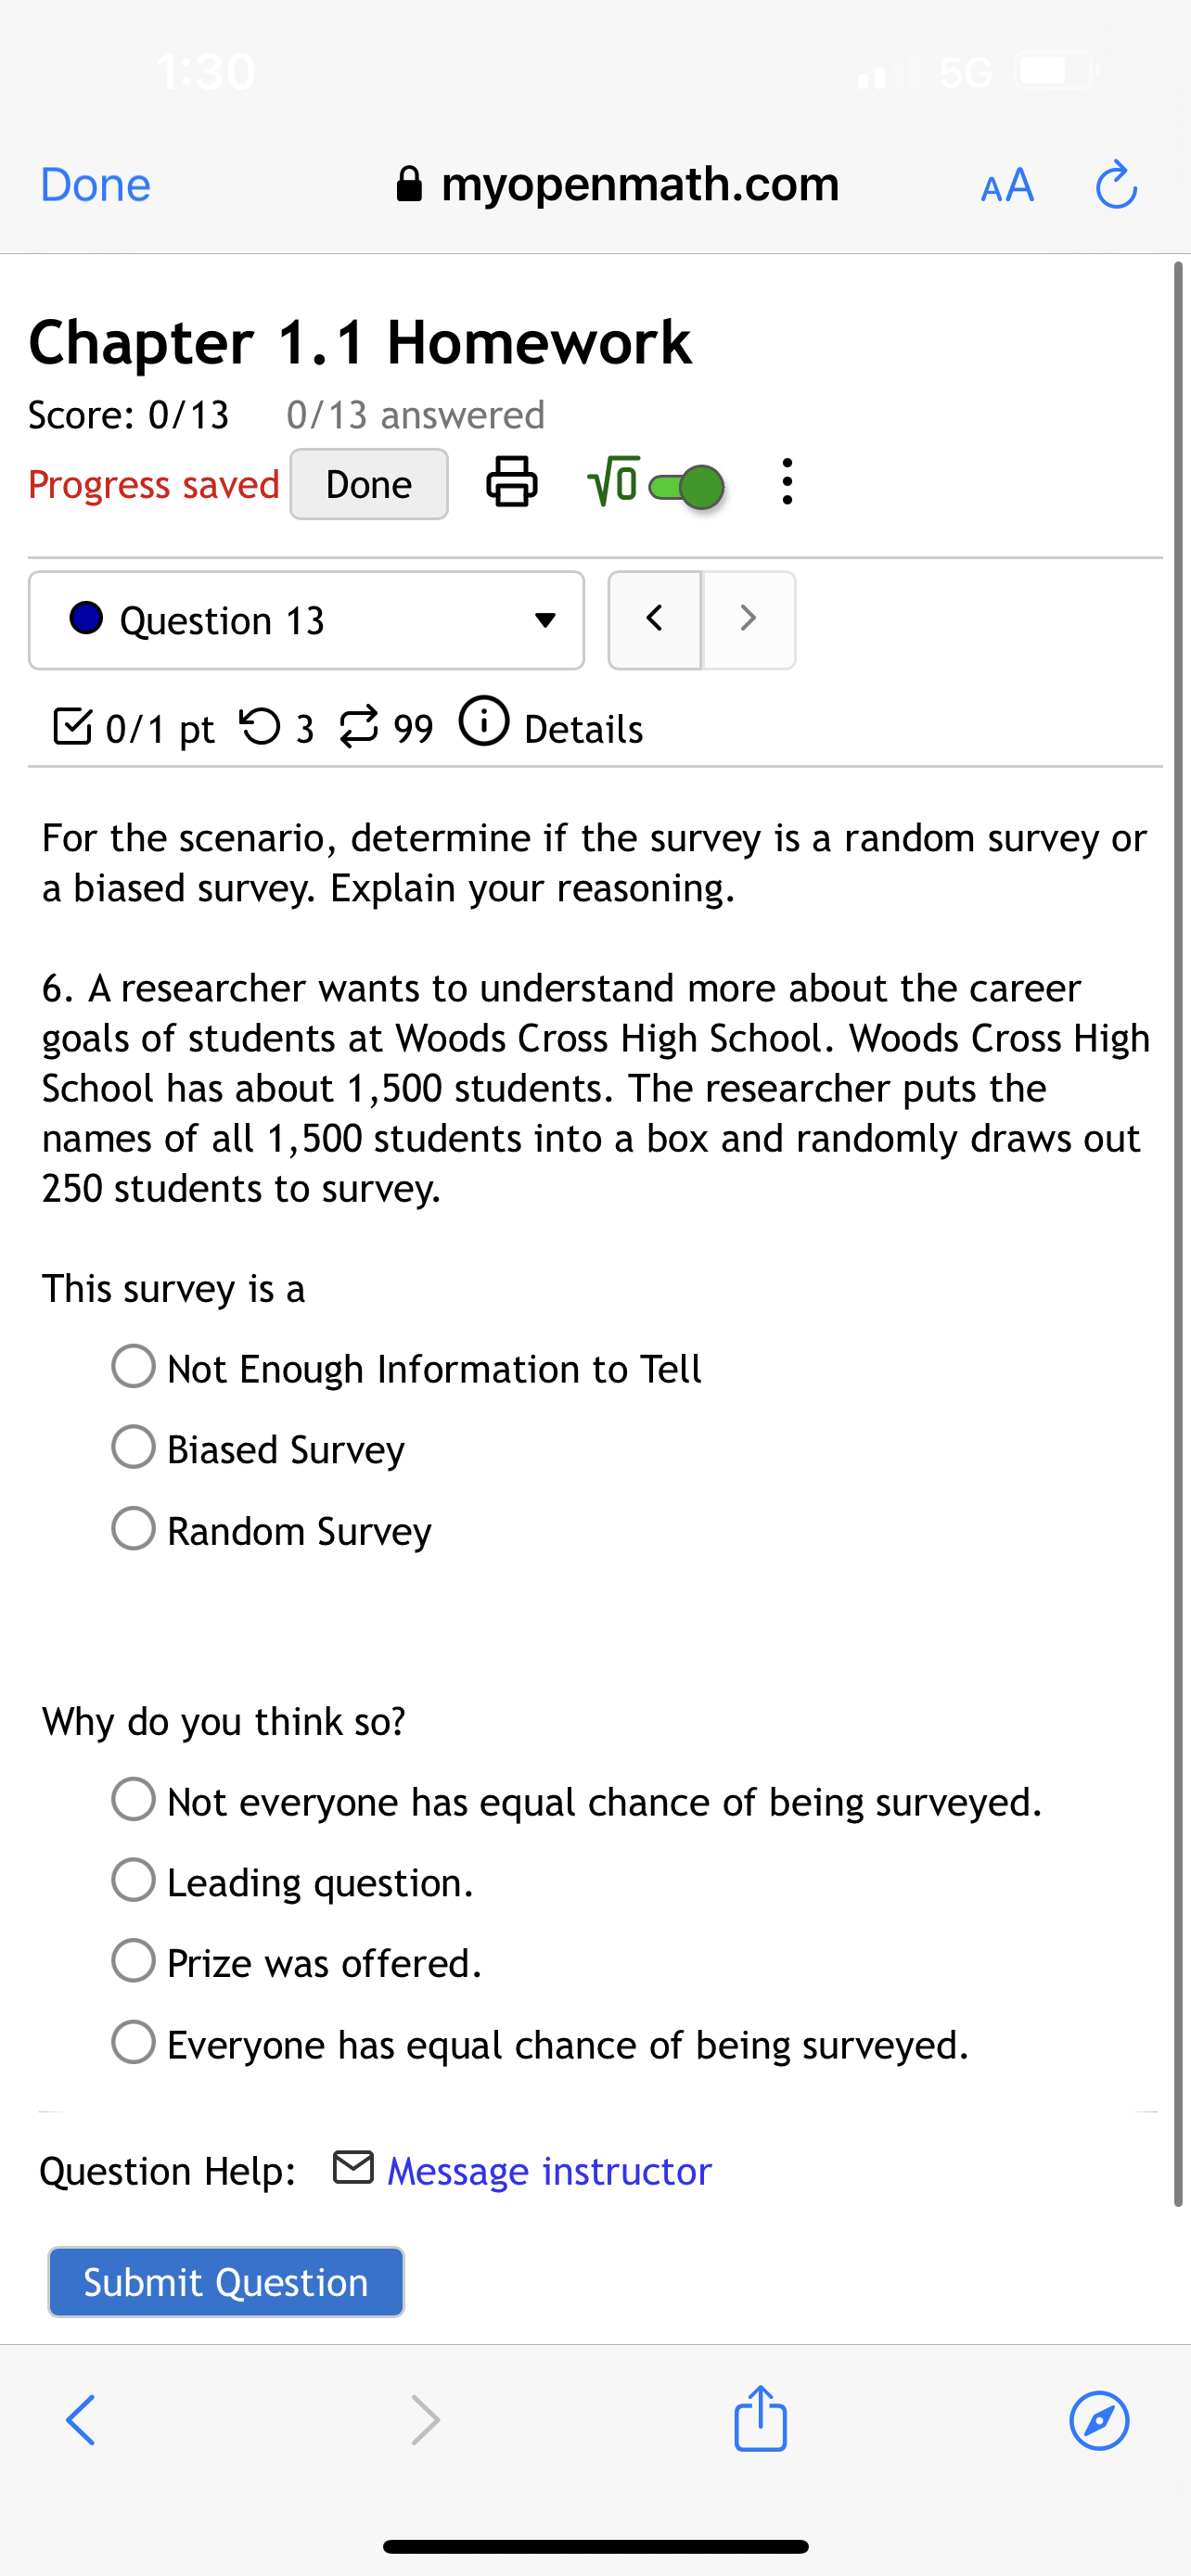Tap the AA text size icon
This screenshot has height=2576, width=1191.
point(1006,184)
